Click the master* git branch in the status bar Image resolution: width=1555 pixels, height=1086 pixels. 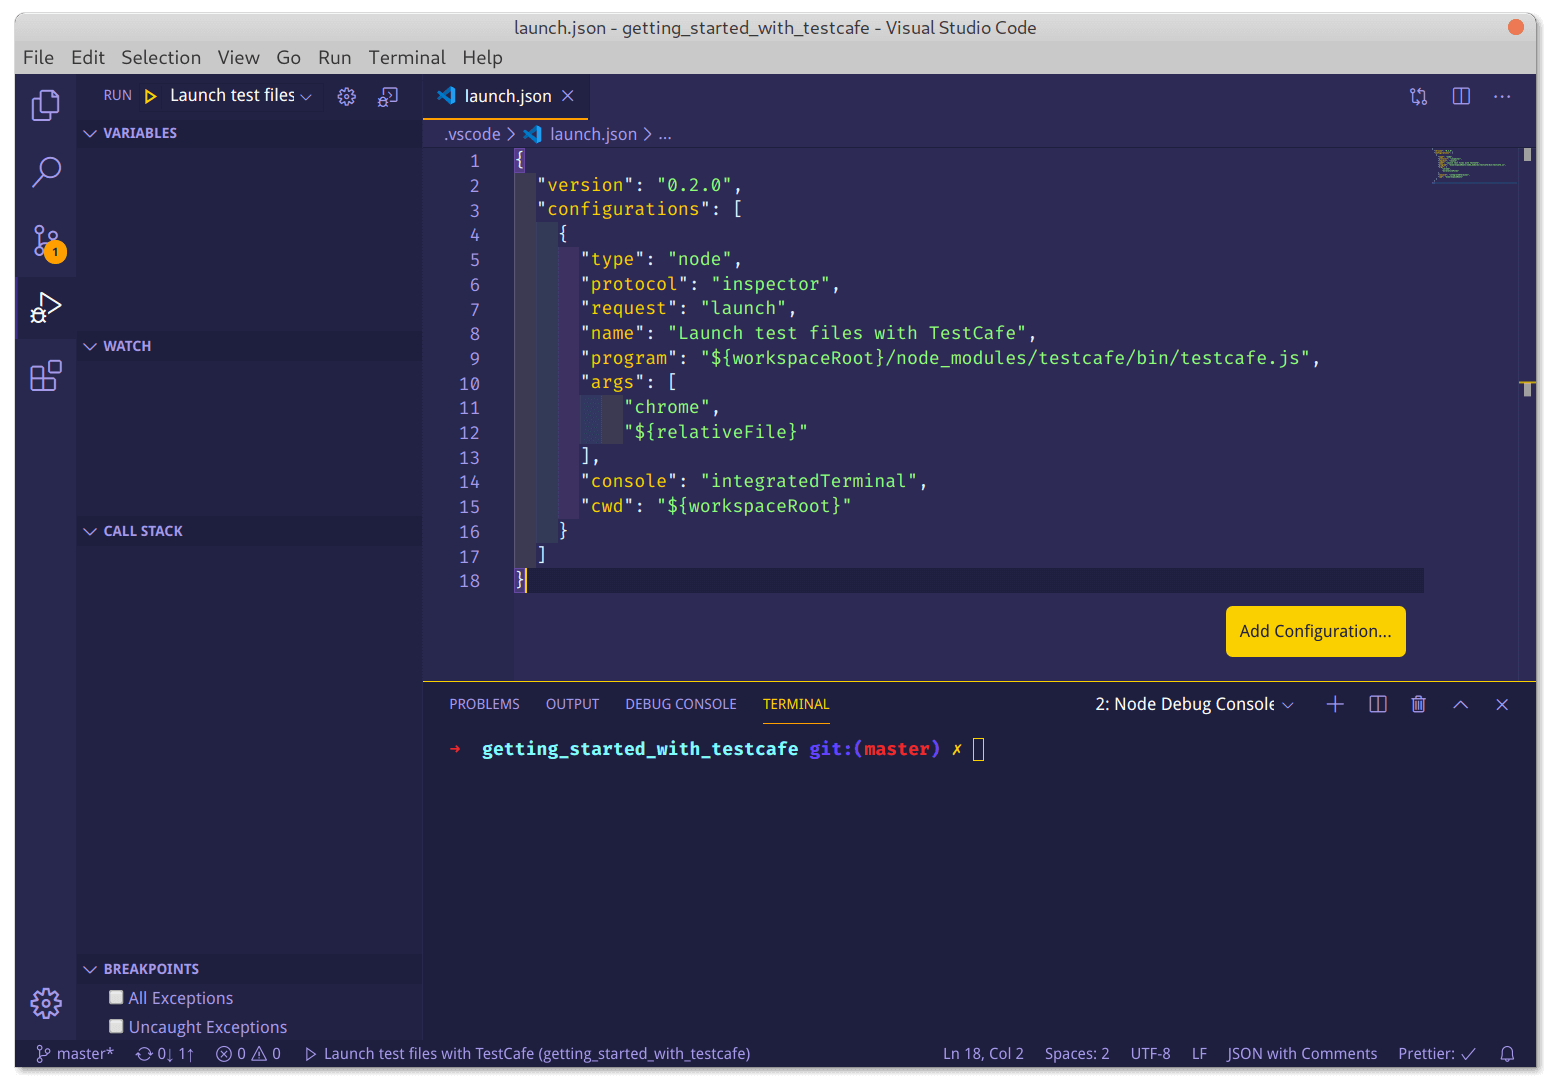point(75,1053)
